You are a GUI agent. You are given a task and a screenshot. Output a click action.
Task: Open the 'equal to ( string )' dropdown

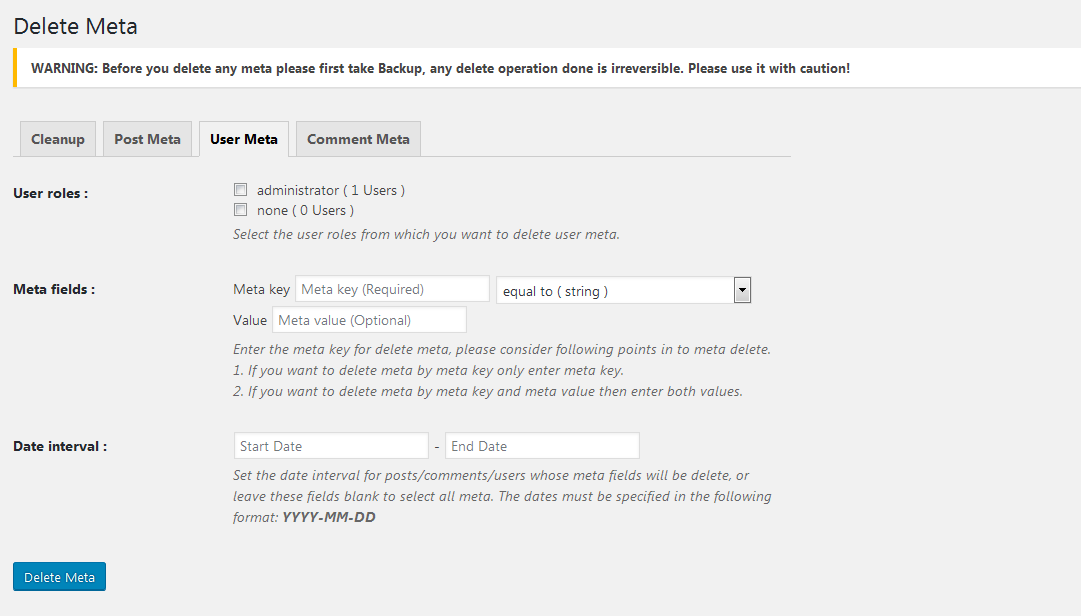point(623,291)
